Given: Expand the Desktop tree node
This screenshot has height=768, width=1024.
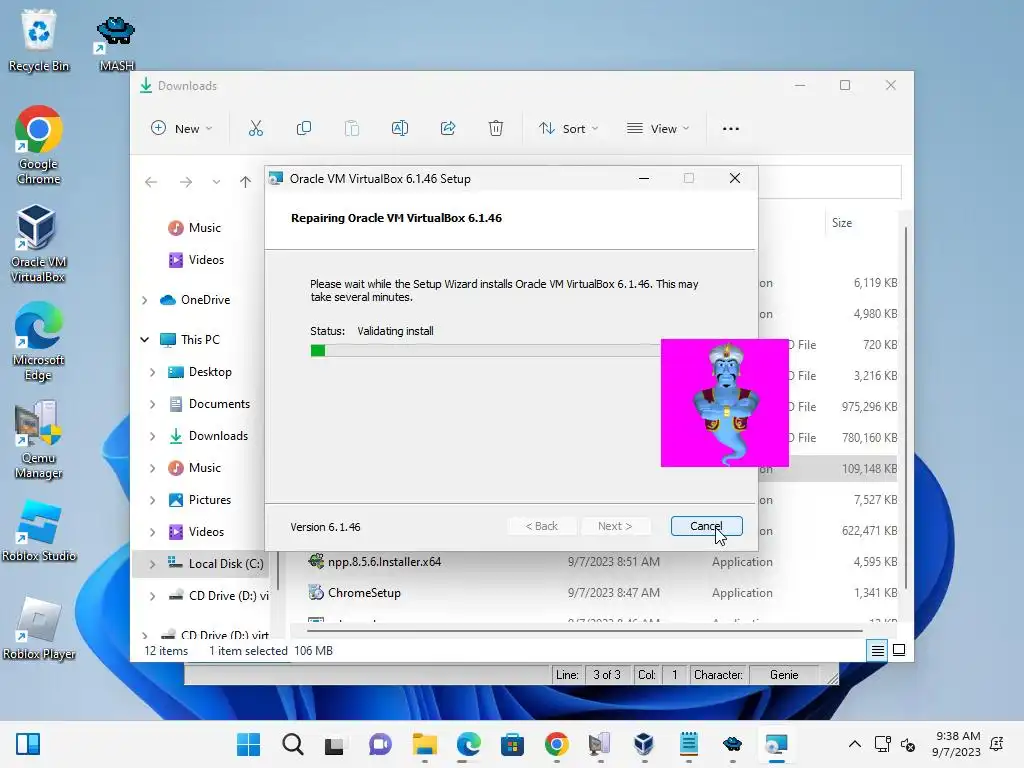Looking at the screenshot, I should click(152, 372).
